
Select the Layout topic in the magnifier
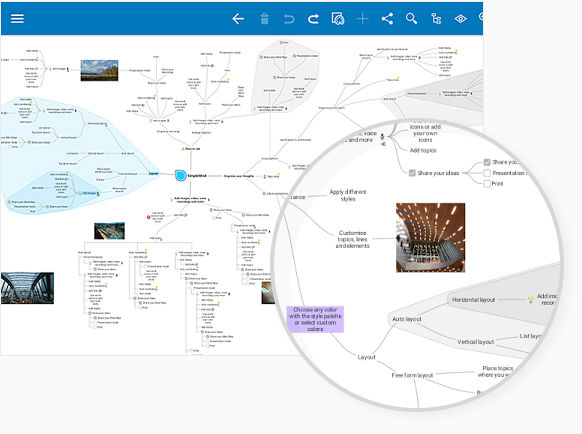point(366,357)
